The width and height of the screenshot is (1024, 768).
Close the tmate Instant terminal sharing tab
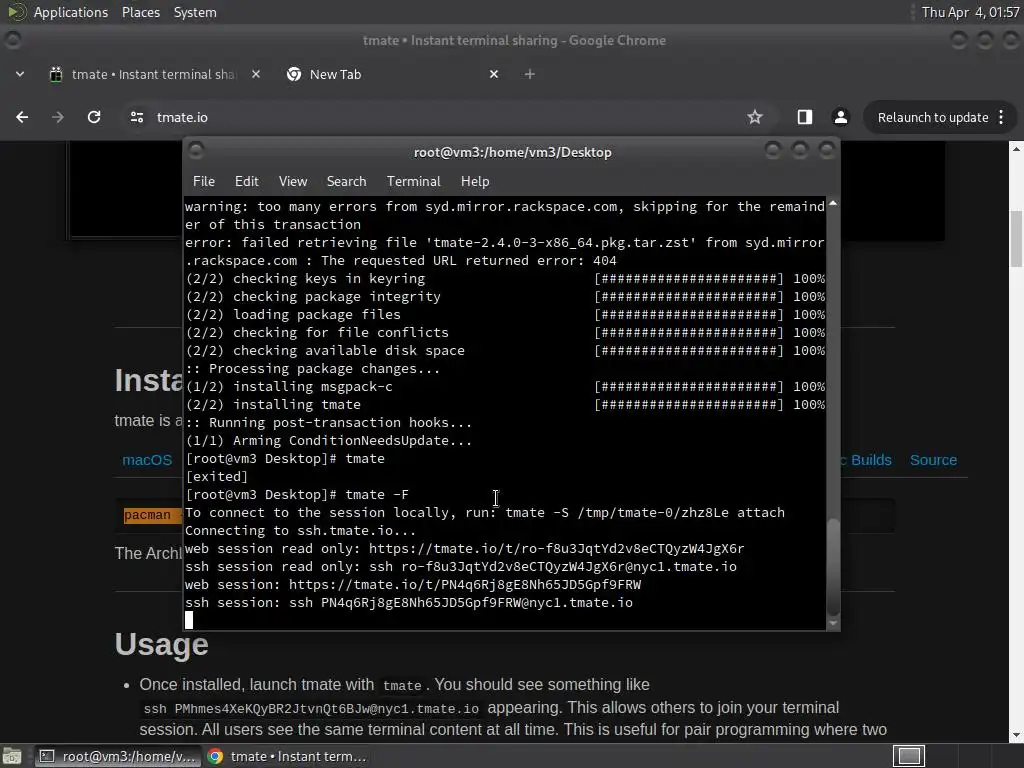click(x=256, y=74)
